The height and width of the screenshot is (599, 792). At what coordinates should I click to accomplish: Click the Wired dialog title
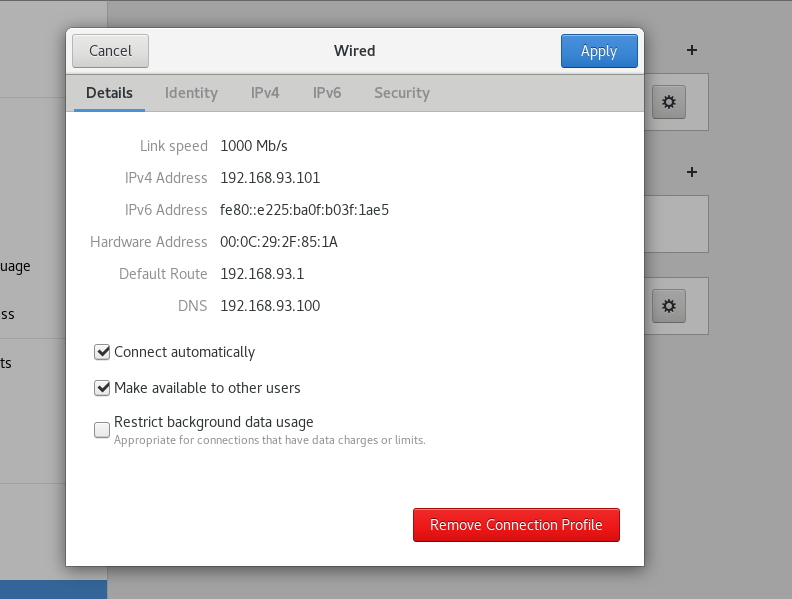pos(354,51)
